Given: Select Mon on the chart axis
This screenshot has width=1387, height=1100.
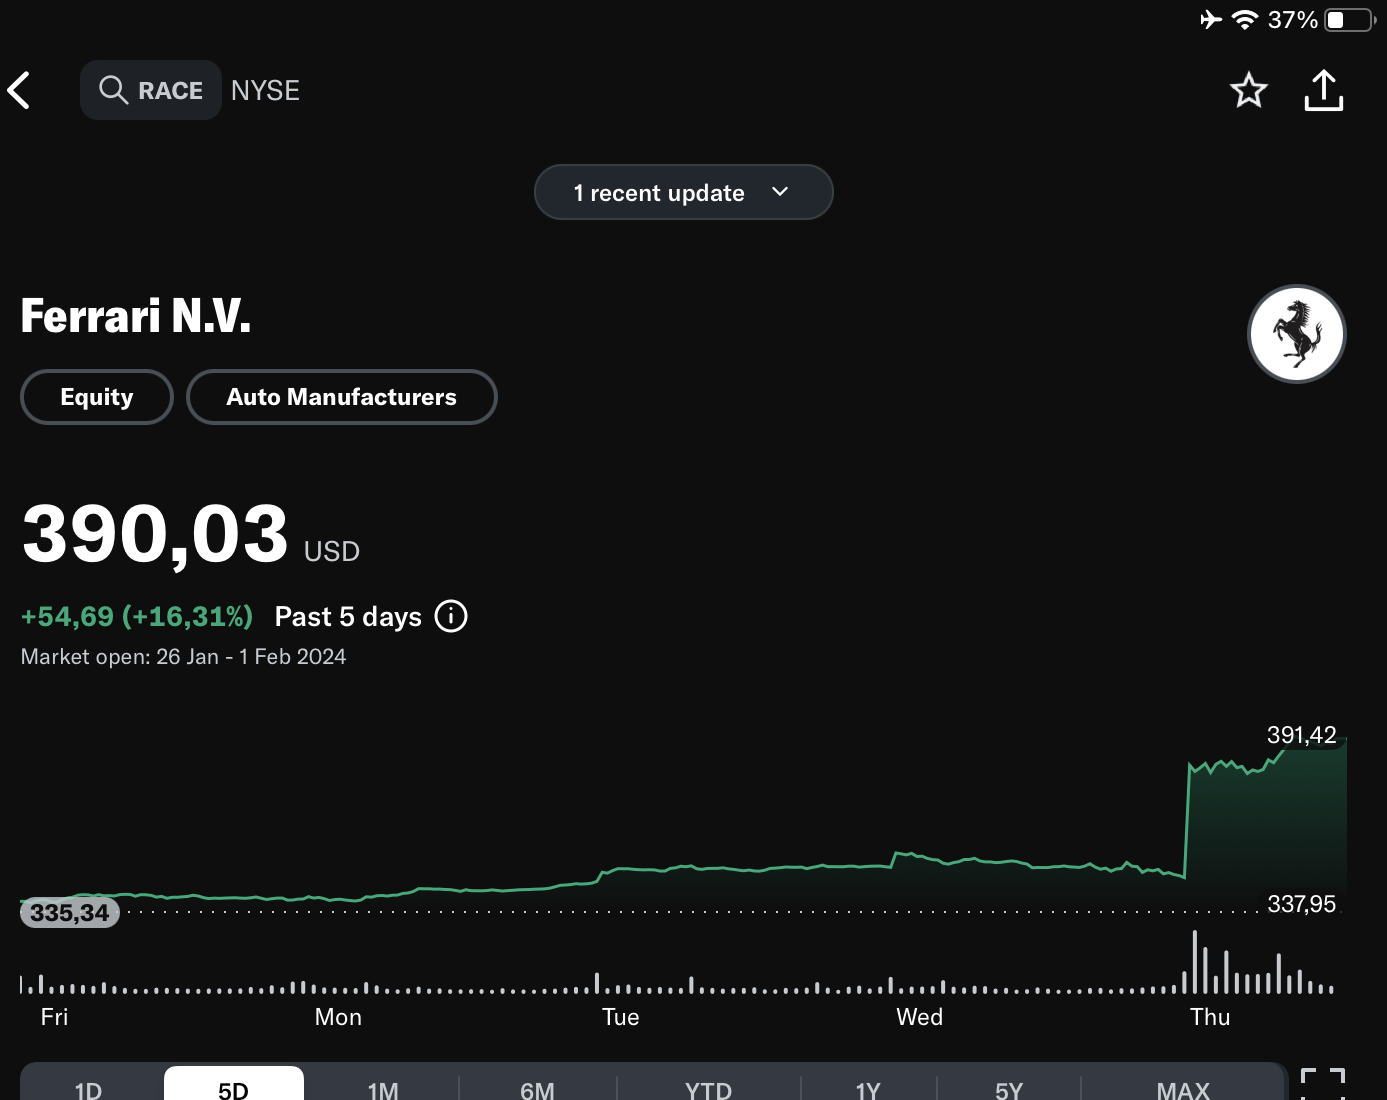Looking at the screenshot, I should click(x=338, y=1017).
